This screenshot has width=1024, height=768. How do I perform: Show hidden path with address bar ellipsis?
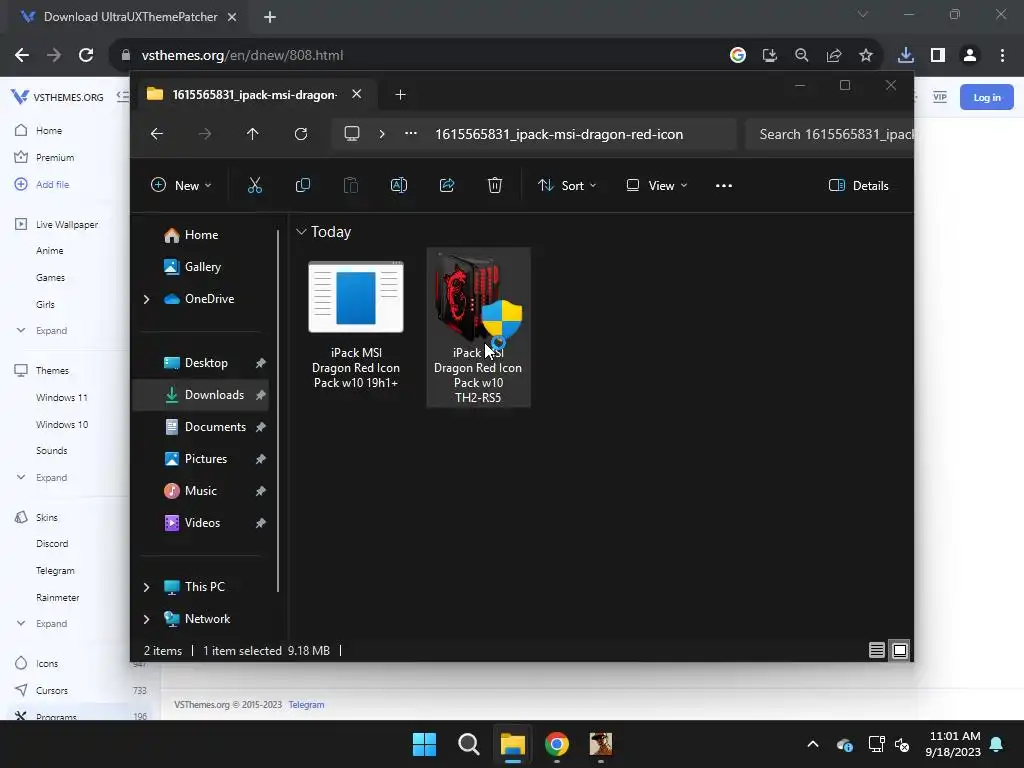click(x=411, y=133)
